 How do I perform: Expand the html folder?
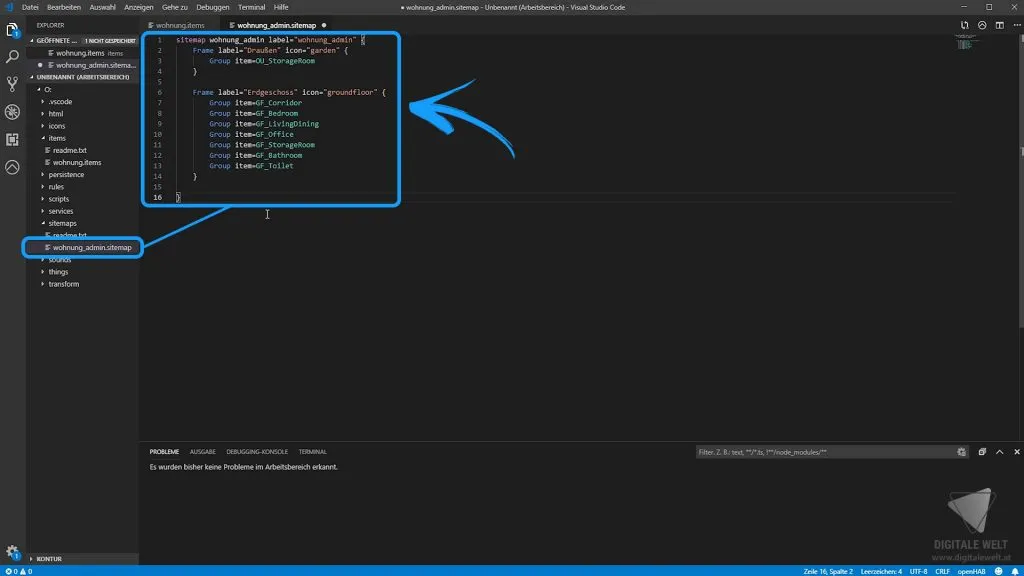tap(56, 114)
